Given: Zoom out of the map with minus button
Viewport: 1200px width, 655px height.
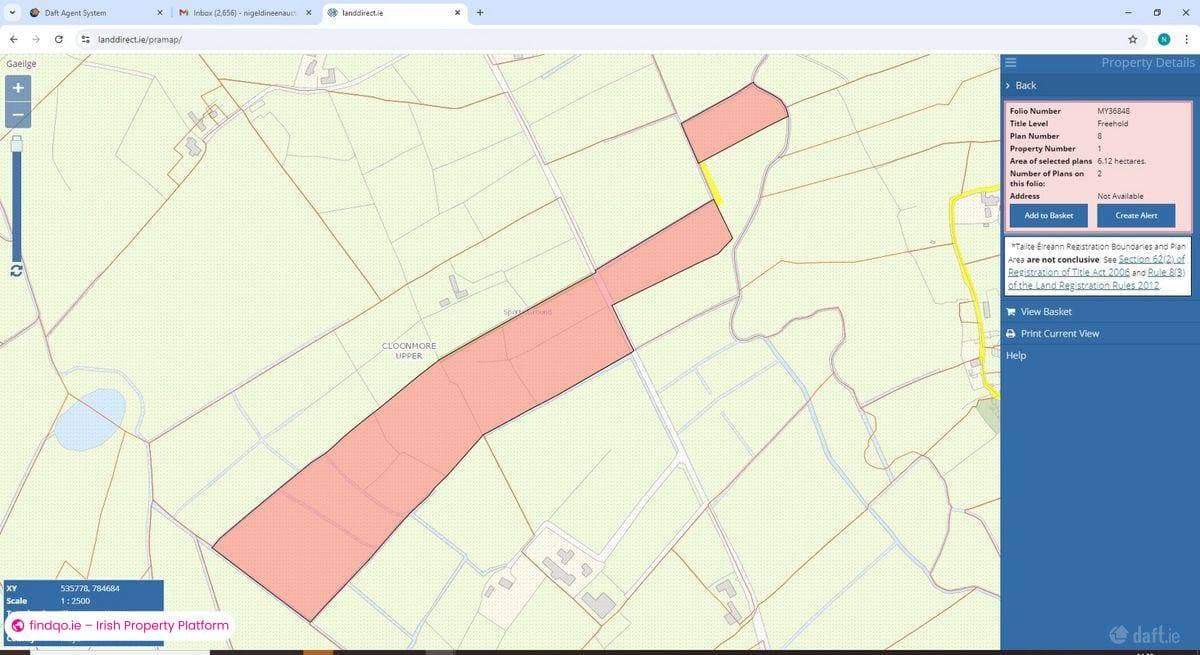Looking at the screenshot, I should click(x=17, y=115).
